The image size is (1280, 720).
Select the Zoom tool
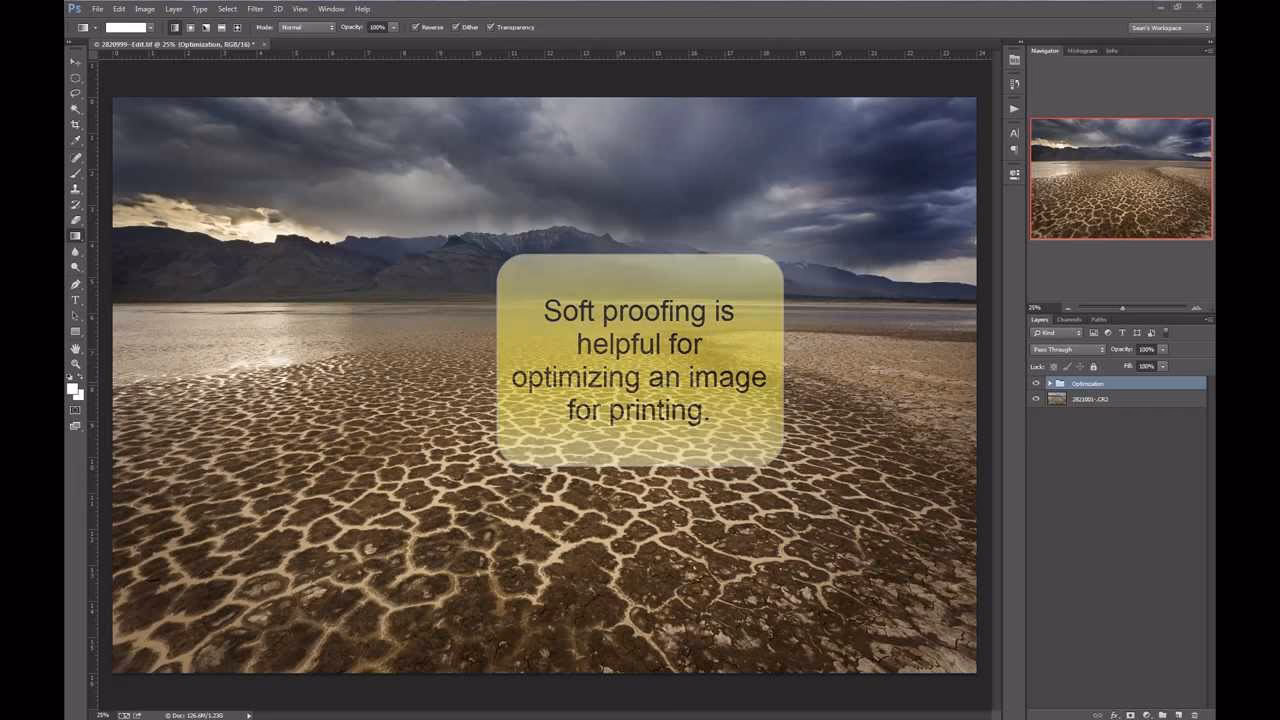[x=75, y=363]
